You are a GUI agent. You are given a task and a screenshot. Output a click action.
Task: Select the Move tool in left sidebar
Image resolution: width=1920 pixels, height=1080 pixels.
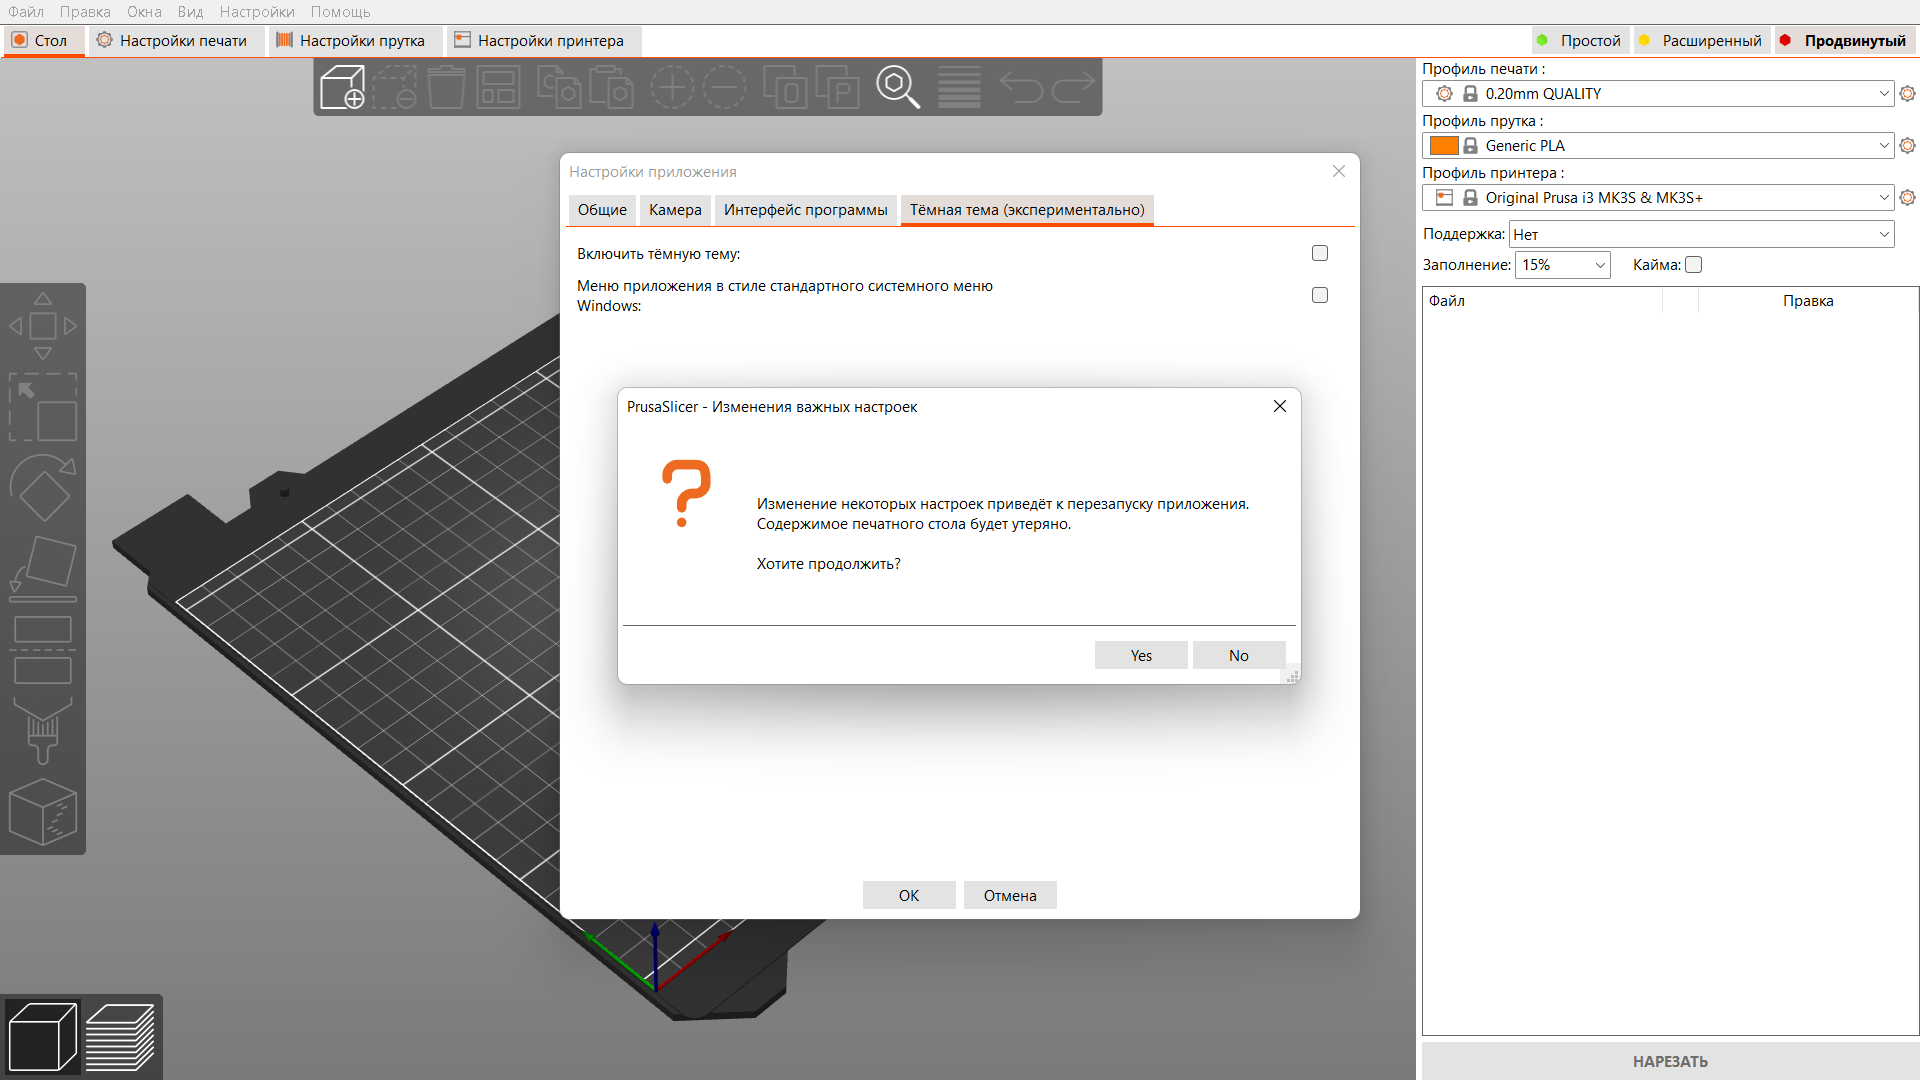tap(42, 326)
